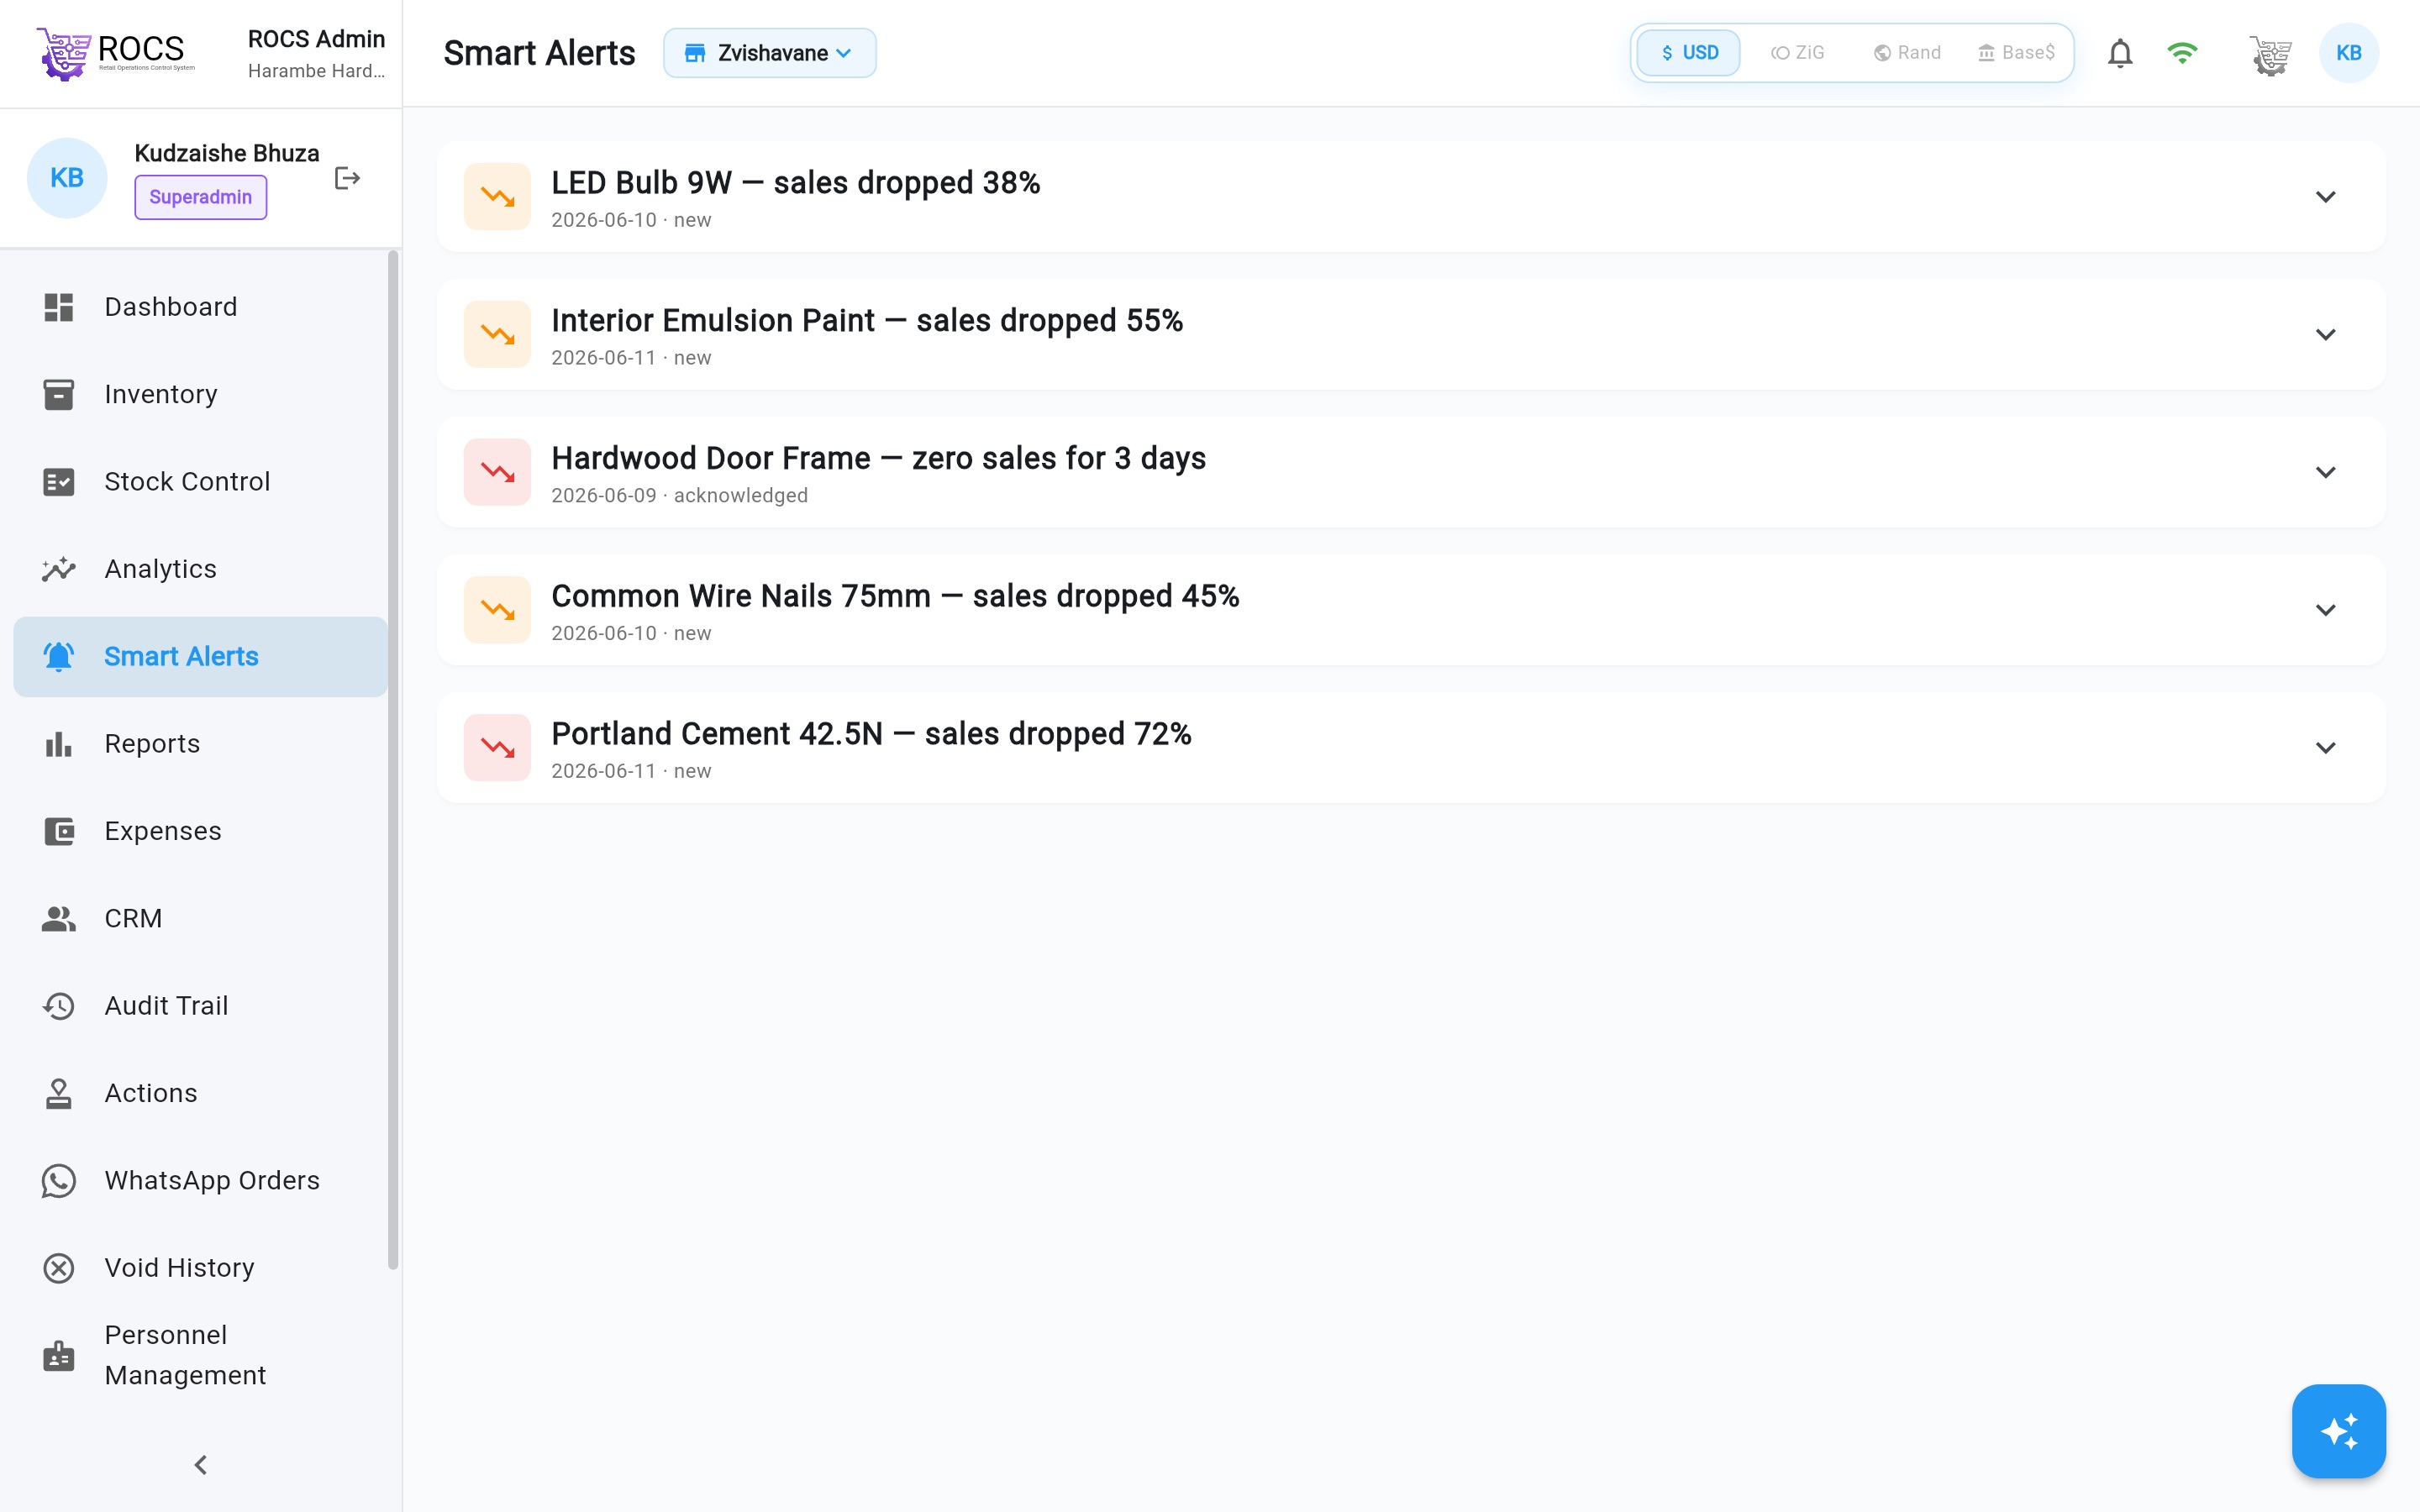This screenshot has height=1512, width=2420.
Task: Click the Dashboard grid icon
Action: click(x=59, y=307)
